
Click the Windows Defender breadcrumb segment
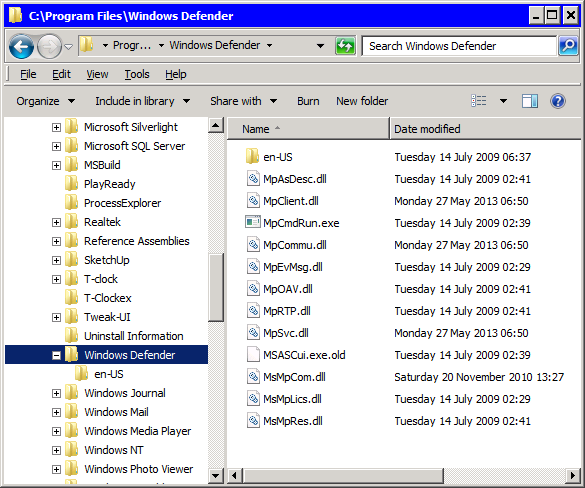pos(215,45)
